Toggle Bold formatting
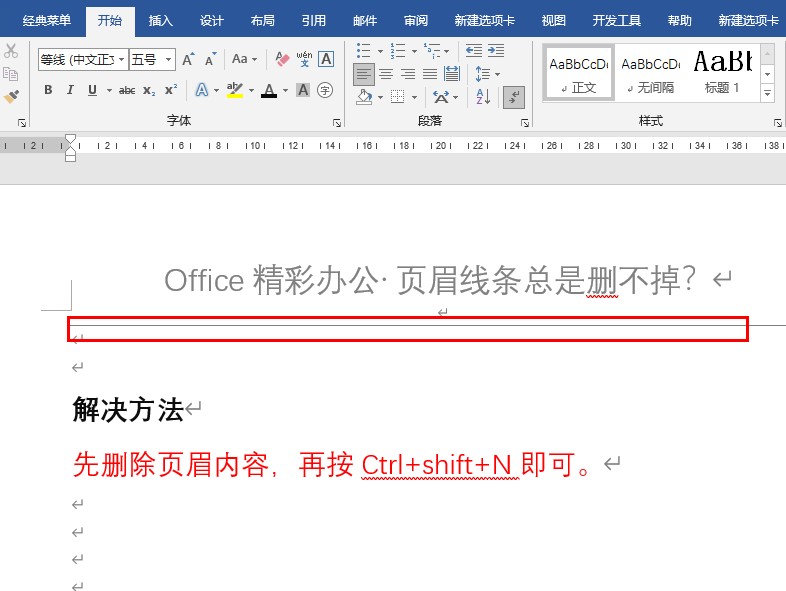 (48, 90)
